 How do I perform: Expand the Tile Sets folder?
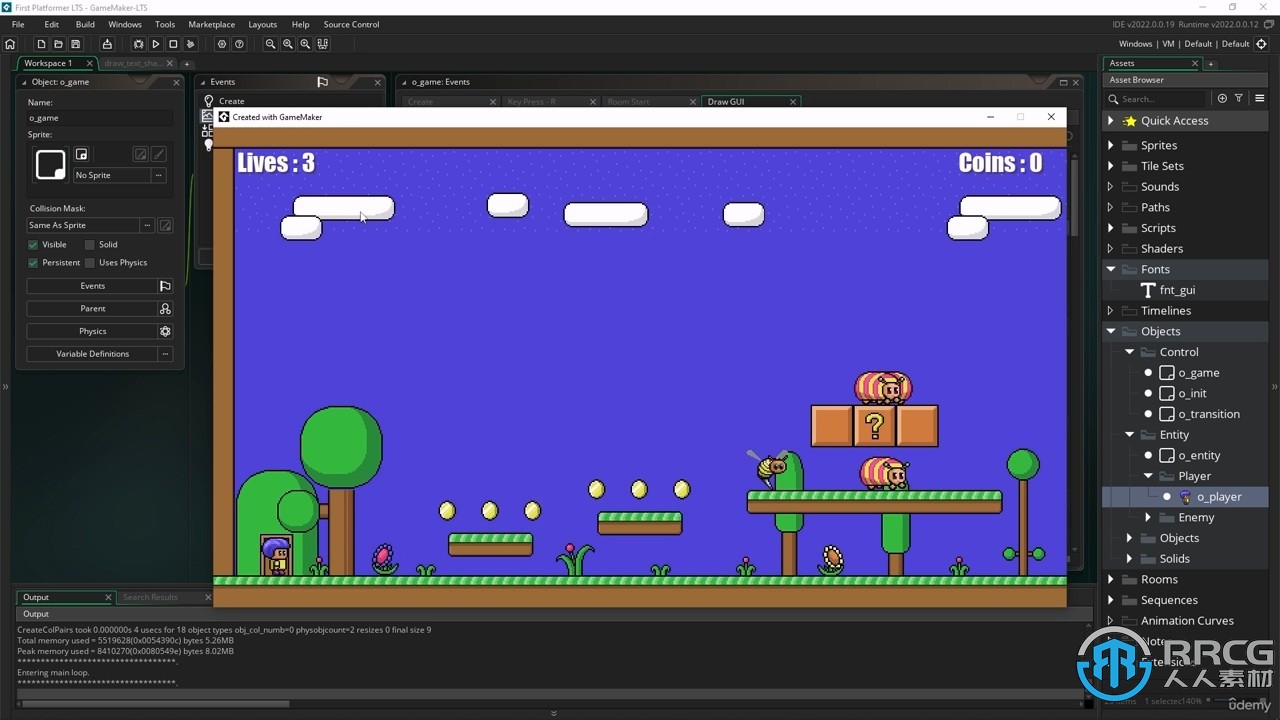point(1110,166)
